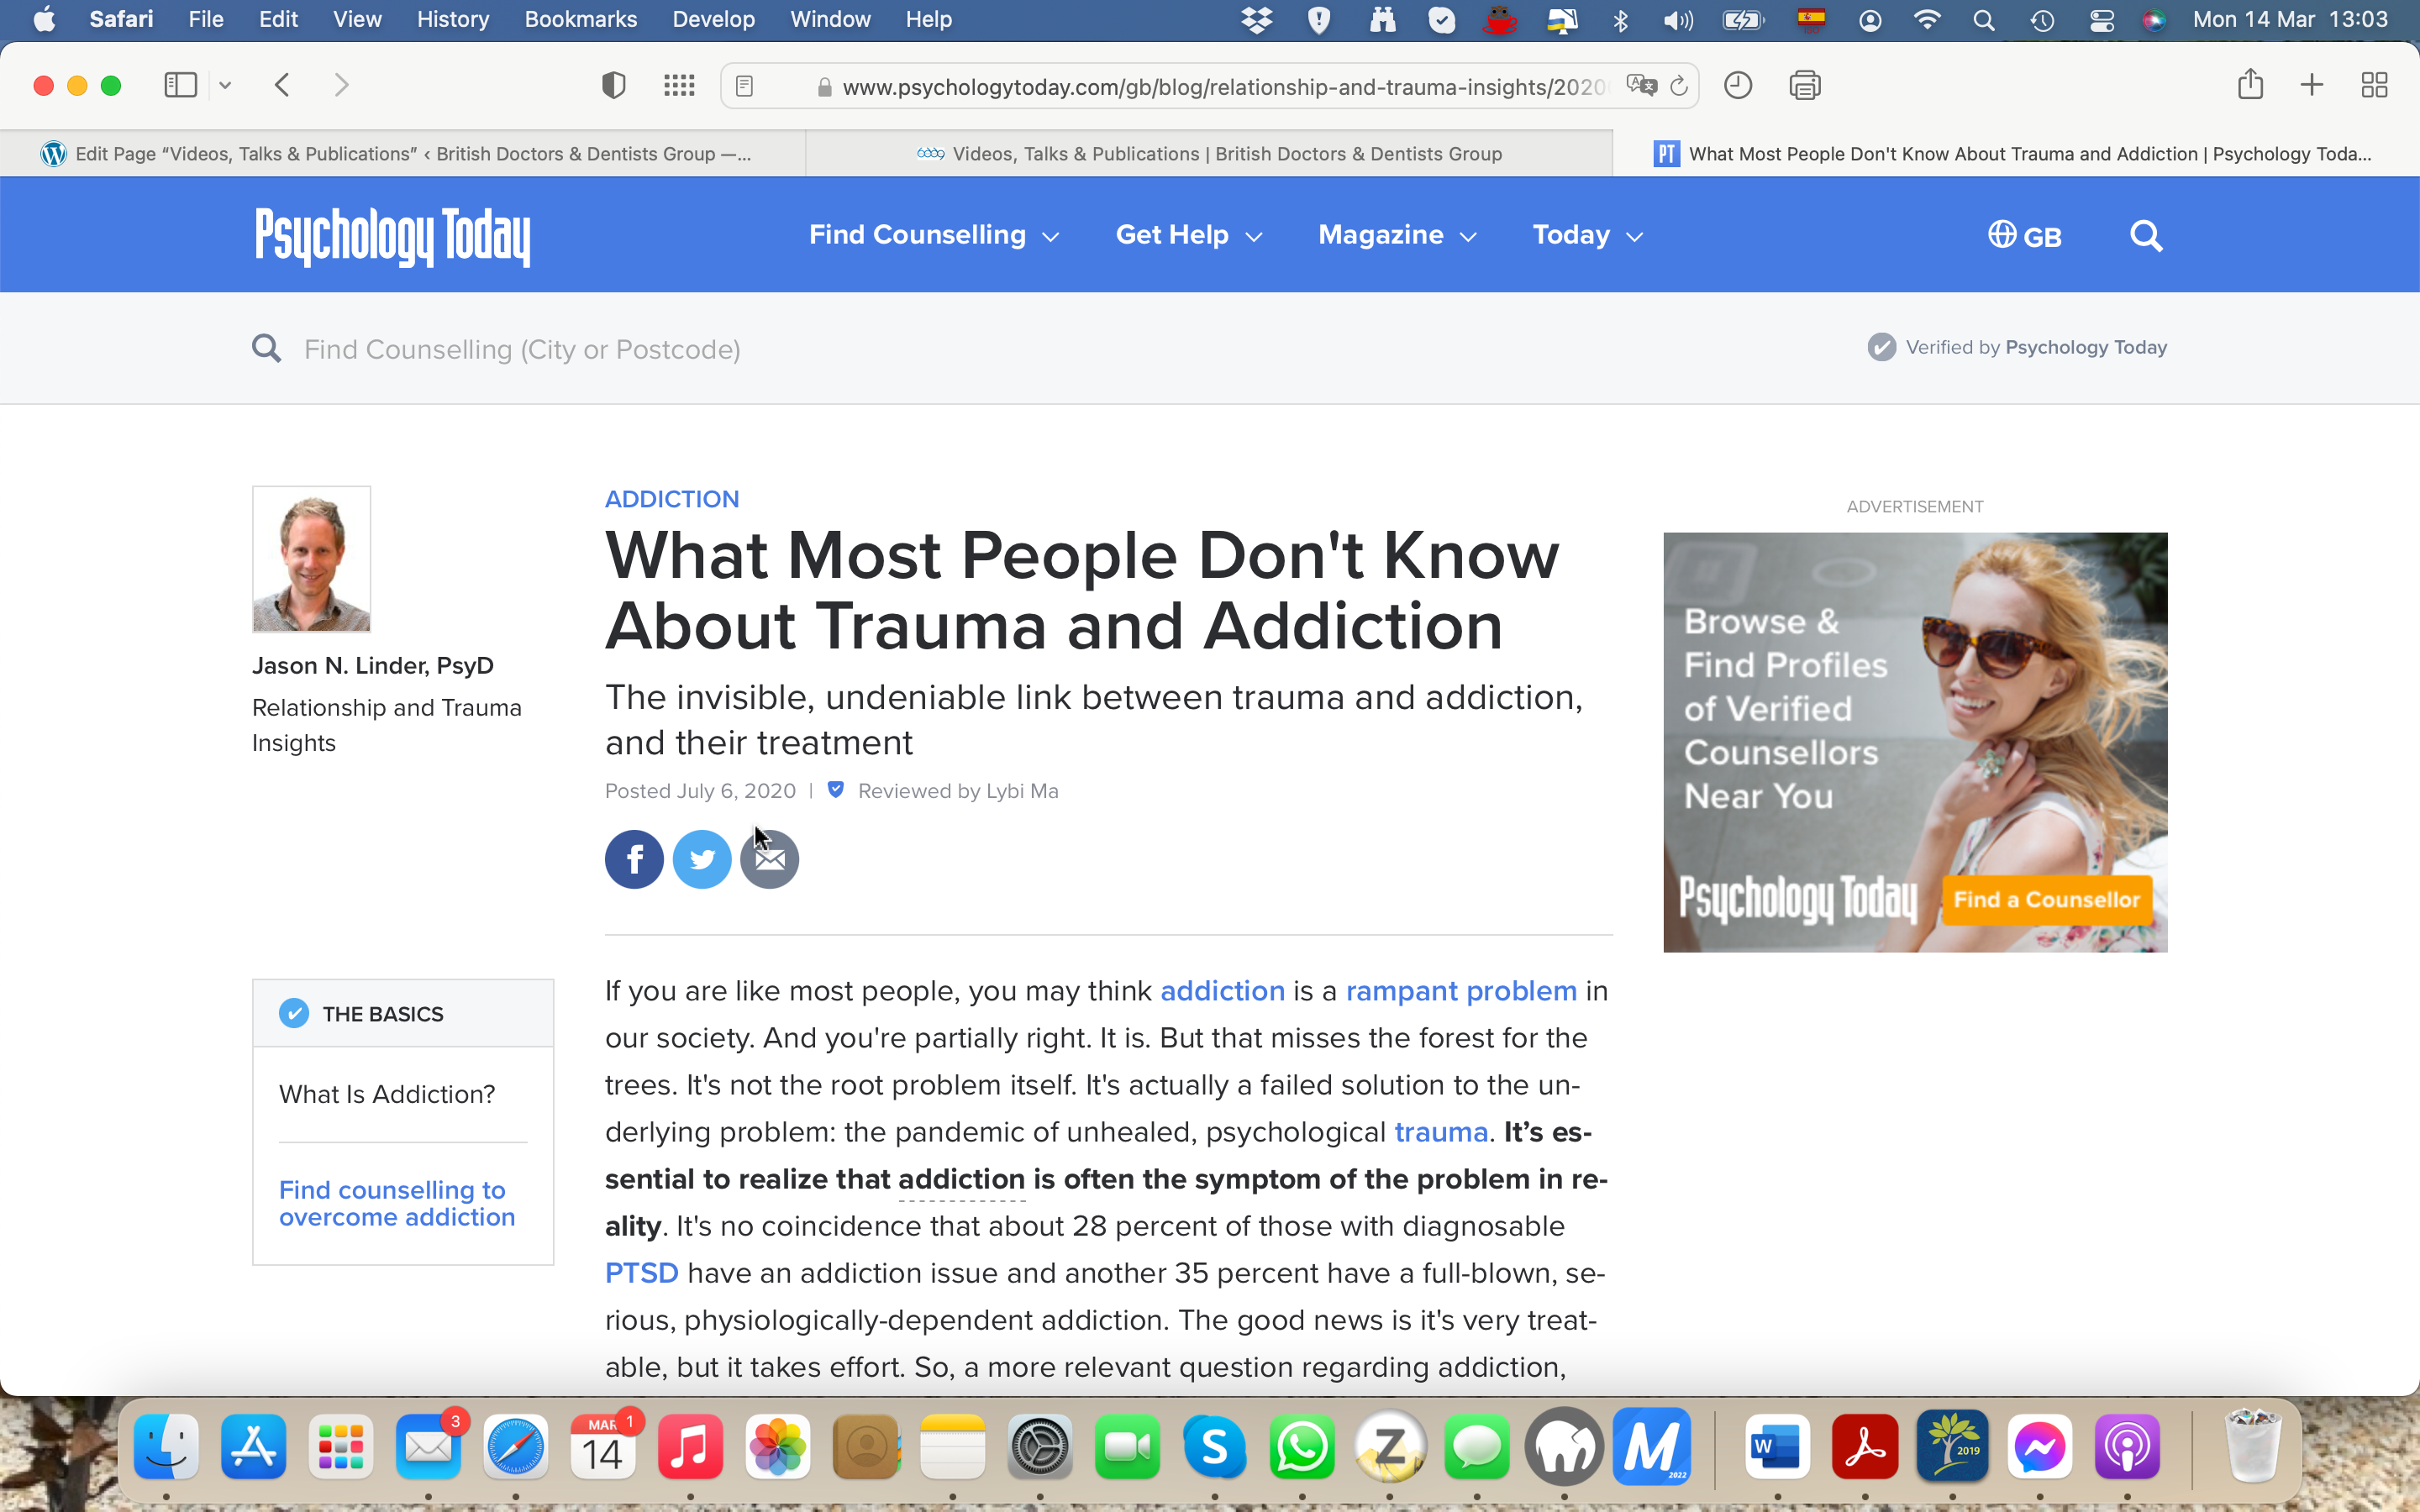Open 'What Is Addiction?' basics link
Screen dimensions: 2420x1512
point(387,1094)
